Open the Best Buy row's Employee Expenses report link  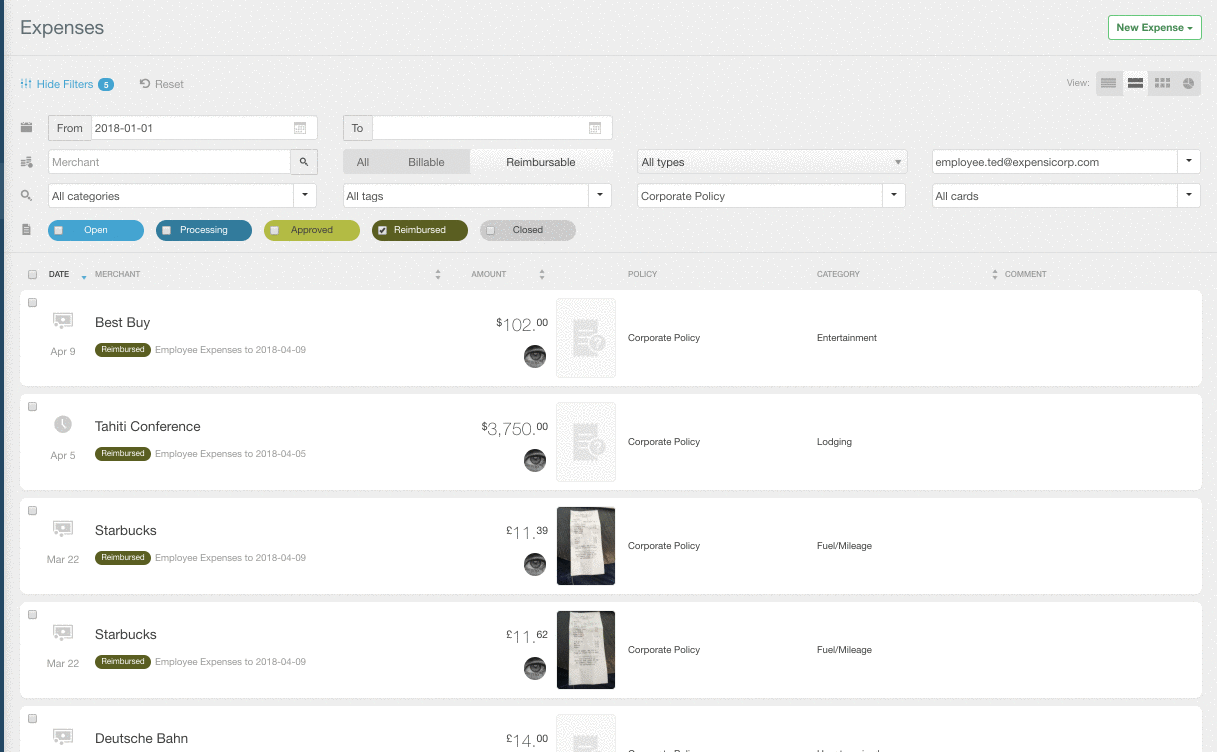[x=230, y=350]
